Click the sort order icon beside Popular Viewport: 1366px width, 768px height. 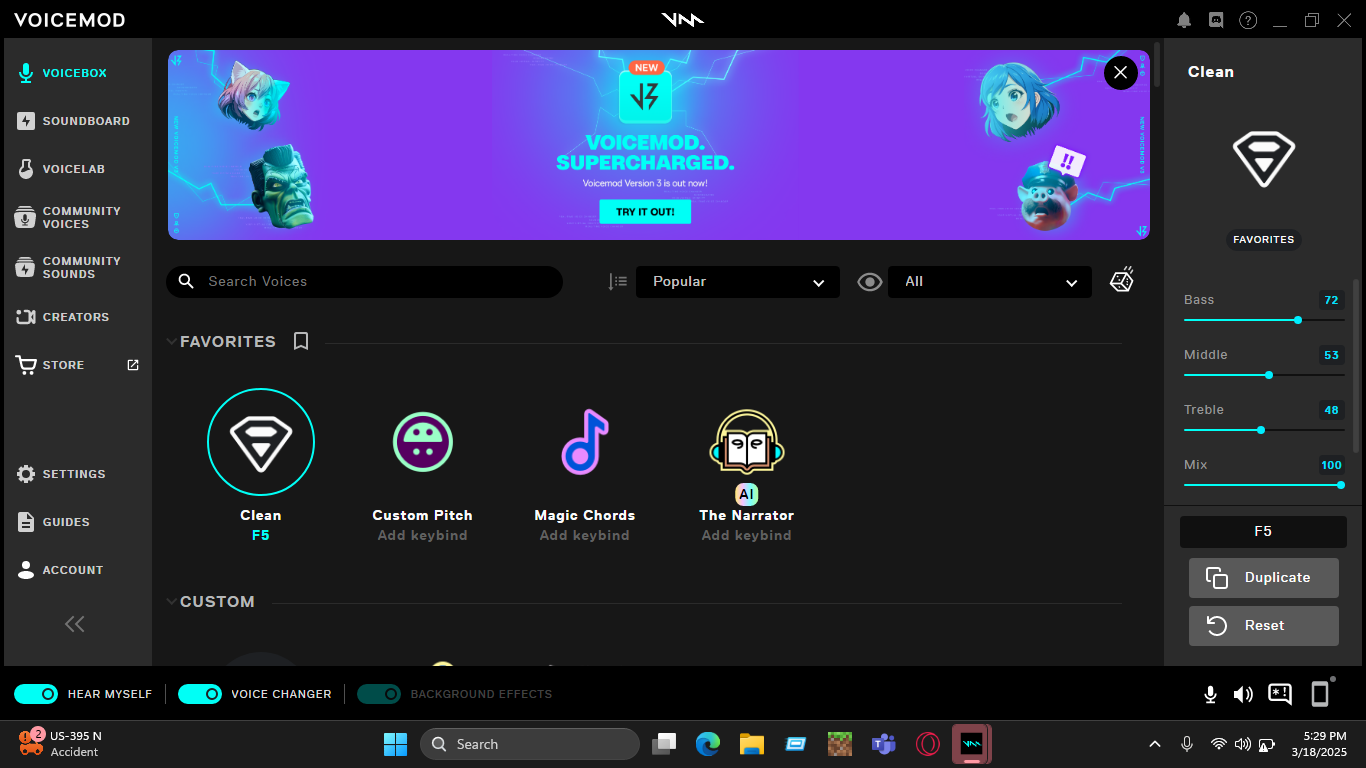(618, 282)
